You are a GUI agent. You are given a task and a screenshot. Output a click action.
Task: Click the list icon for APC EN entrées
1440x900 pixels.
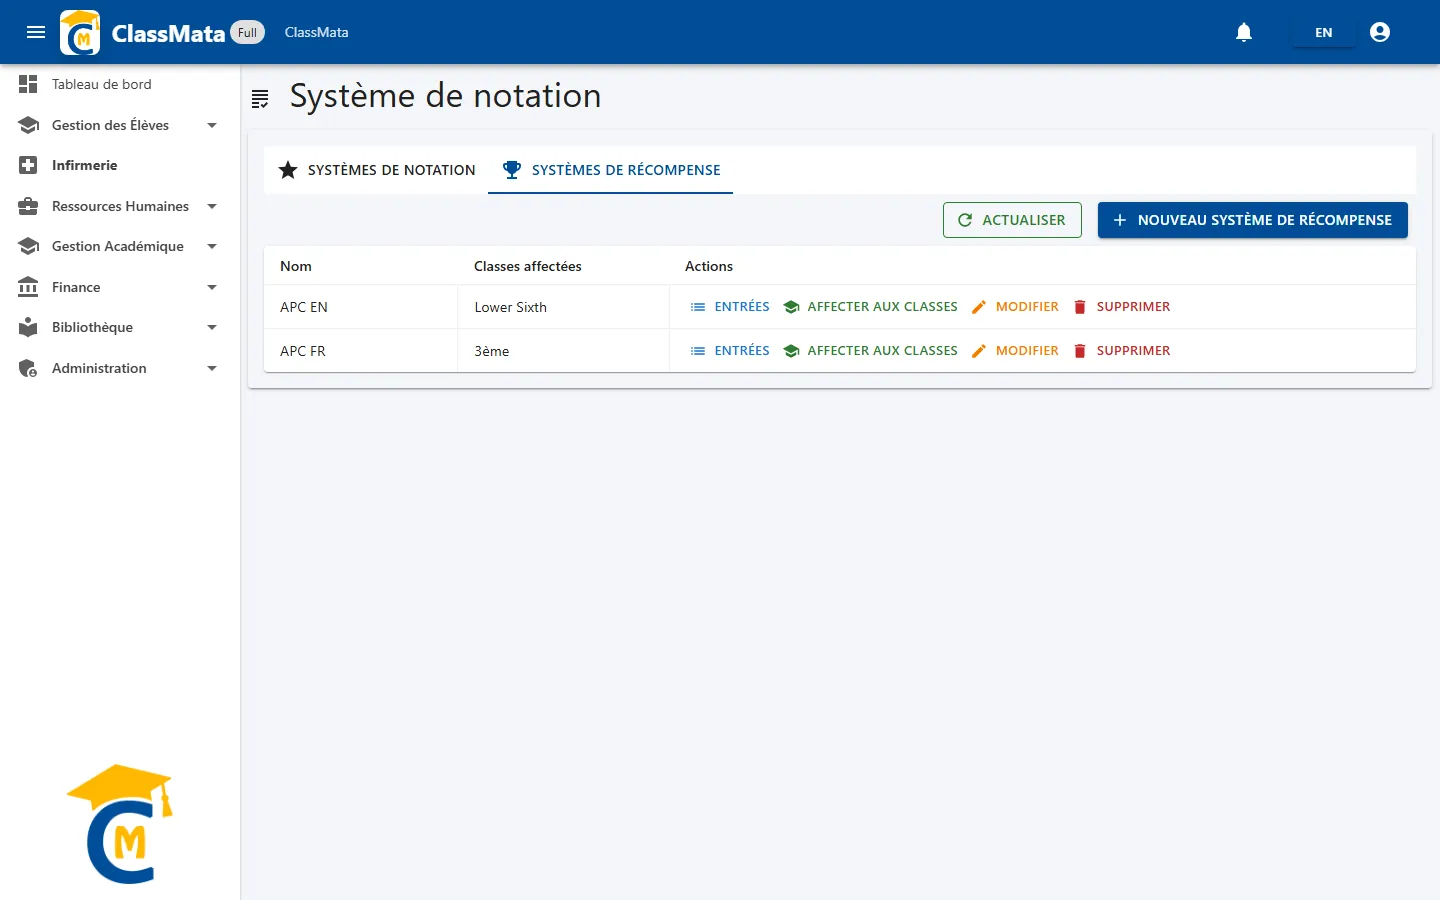pos(698,307)
